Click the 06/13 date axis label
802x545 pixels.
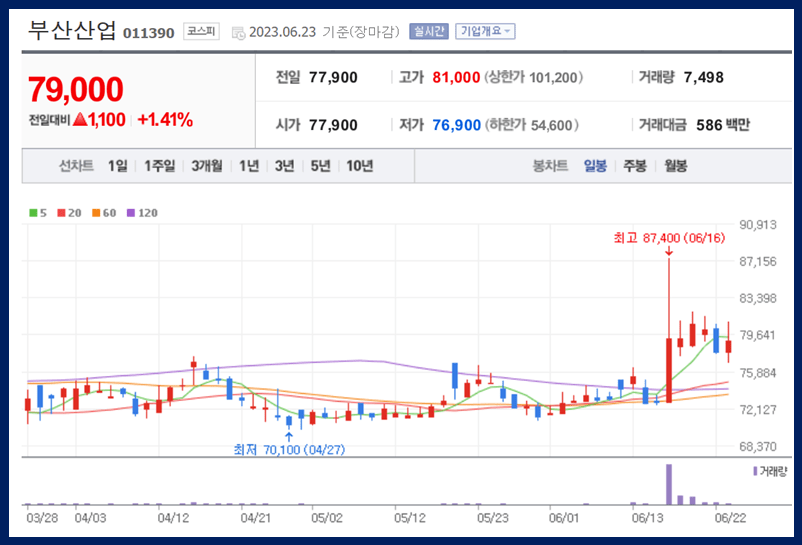(647, 518)
